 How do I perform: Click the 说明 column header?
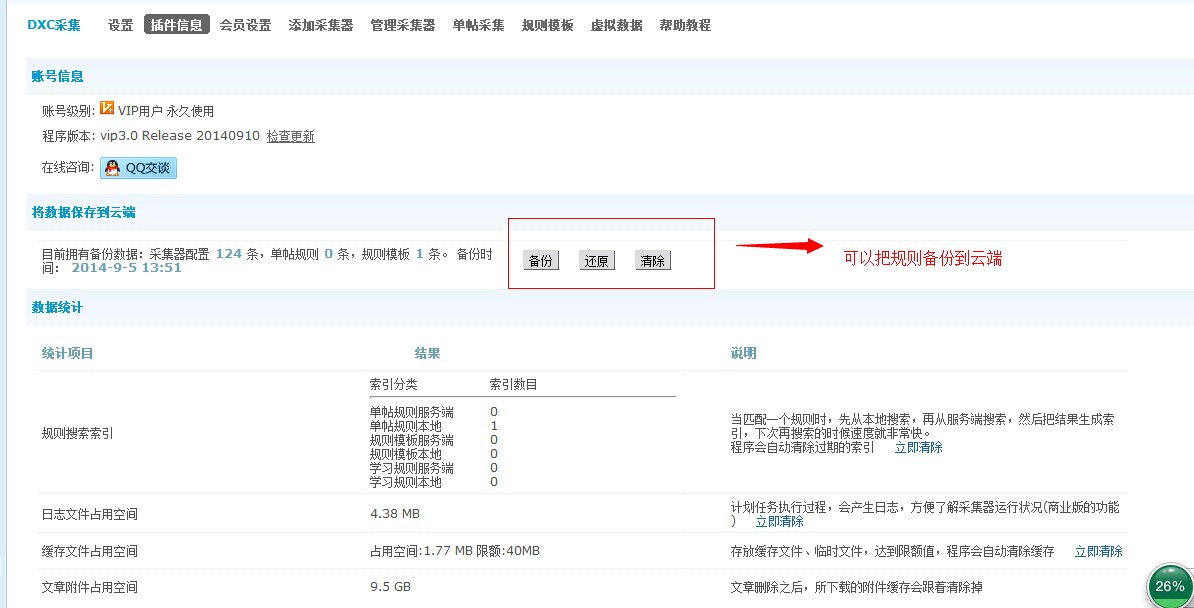(x=743, y=354)
